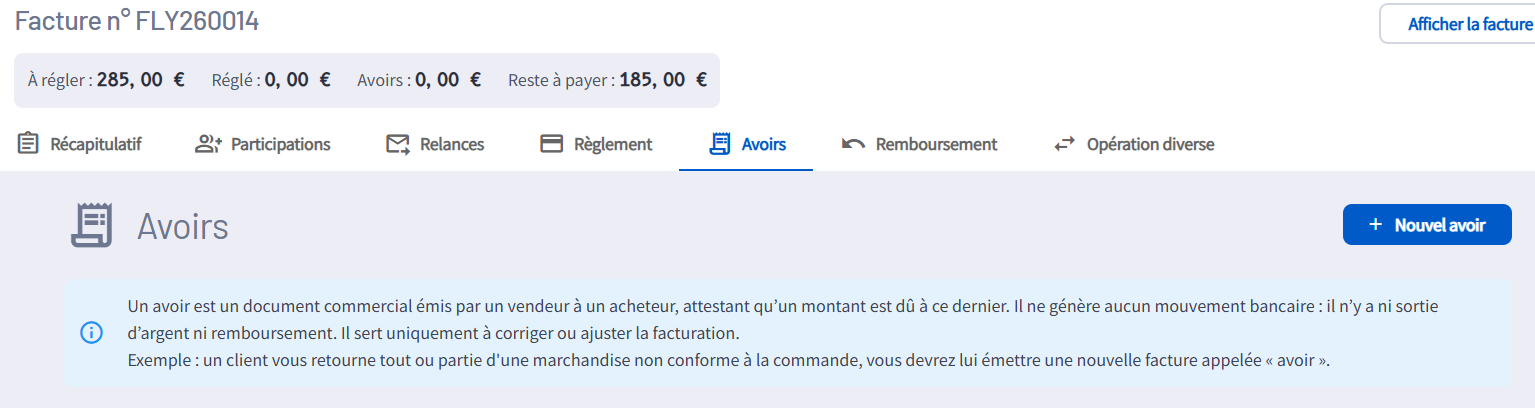Click the info icon in the blue banner

[x=91, y=333]
